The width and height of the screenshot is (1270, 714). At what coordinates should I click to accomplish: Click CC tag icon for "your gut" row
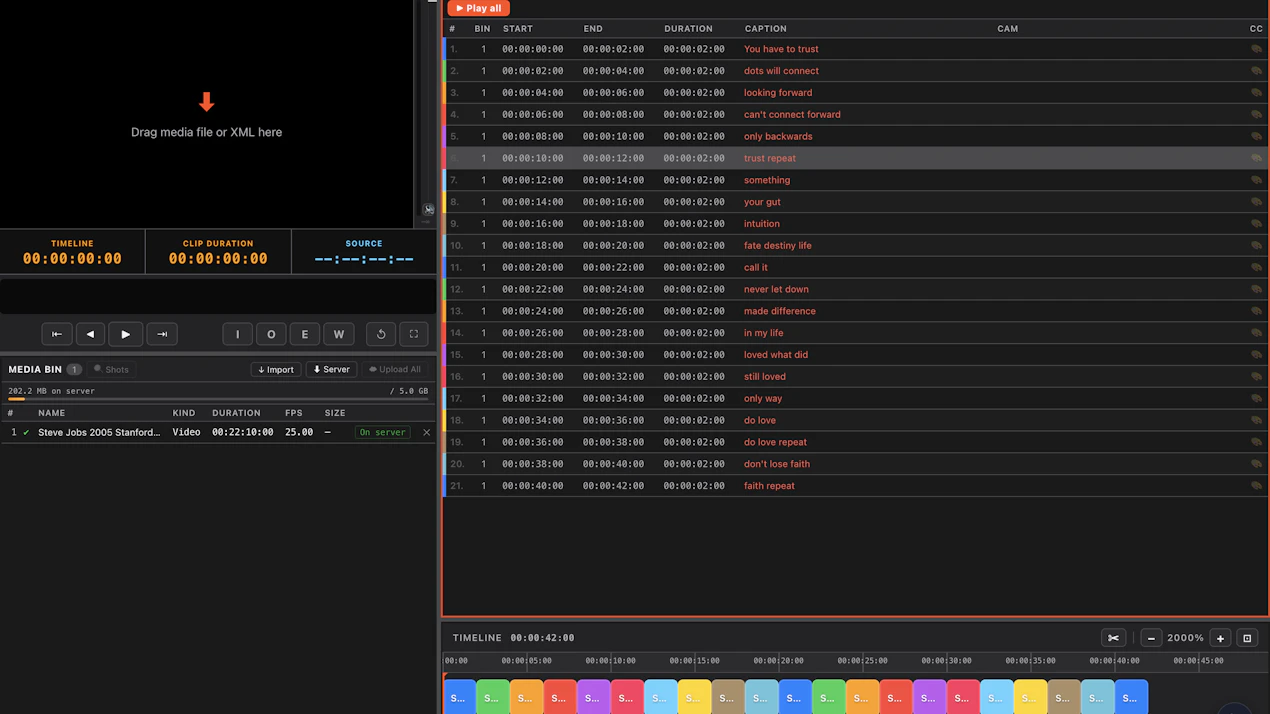1256,202
